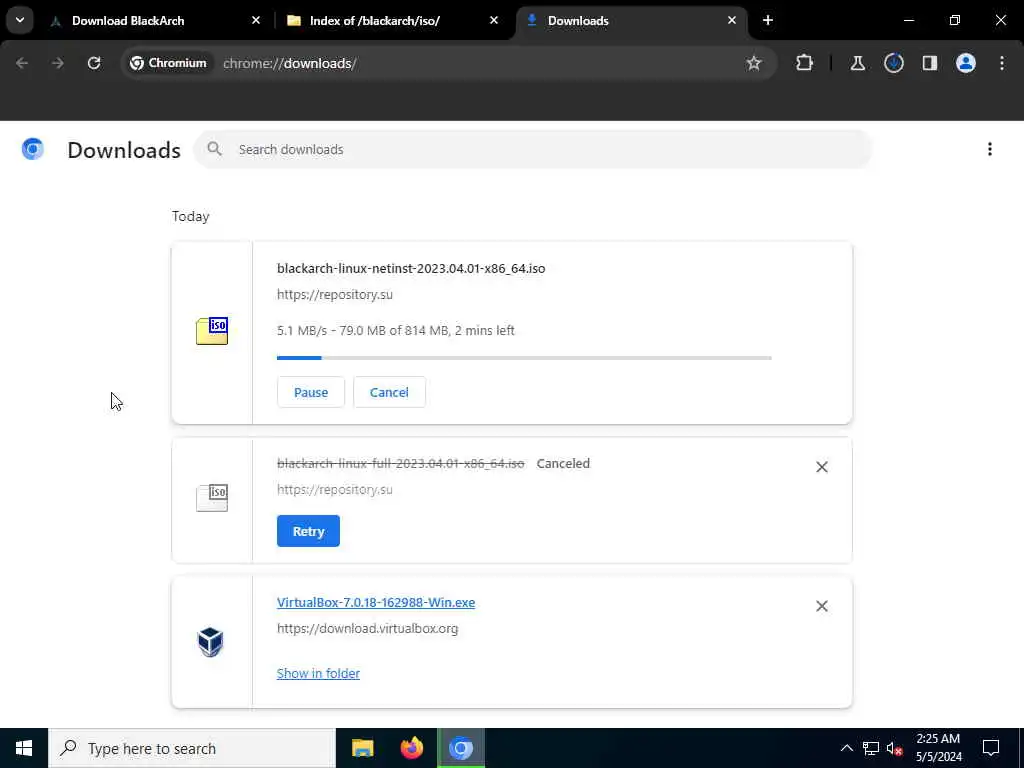Reload the downloads page

tap(94, 63)
